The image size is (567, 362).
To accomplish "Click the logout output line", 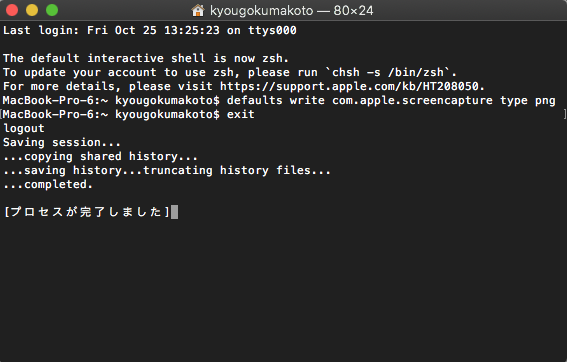I will 24,128.
